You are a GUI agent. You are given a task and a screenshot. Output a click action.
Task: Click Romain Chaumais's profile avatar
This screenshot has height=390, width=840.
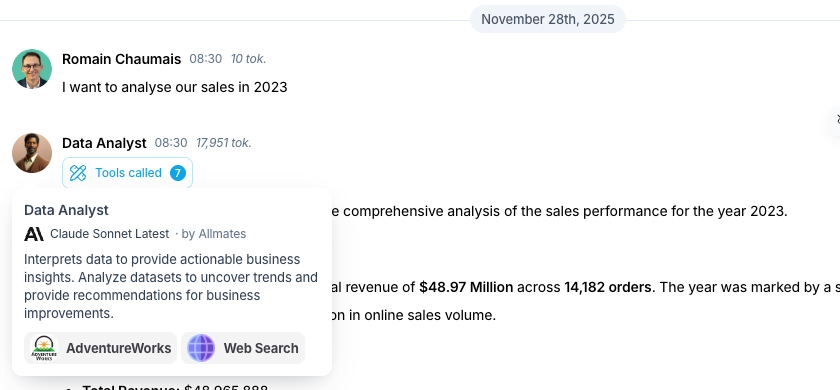pyautogui.click(x=32, y=69)
